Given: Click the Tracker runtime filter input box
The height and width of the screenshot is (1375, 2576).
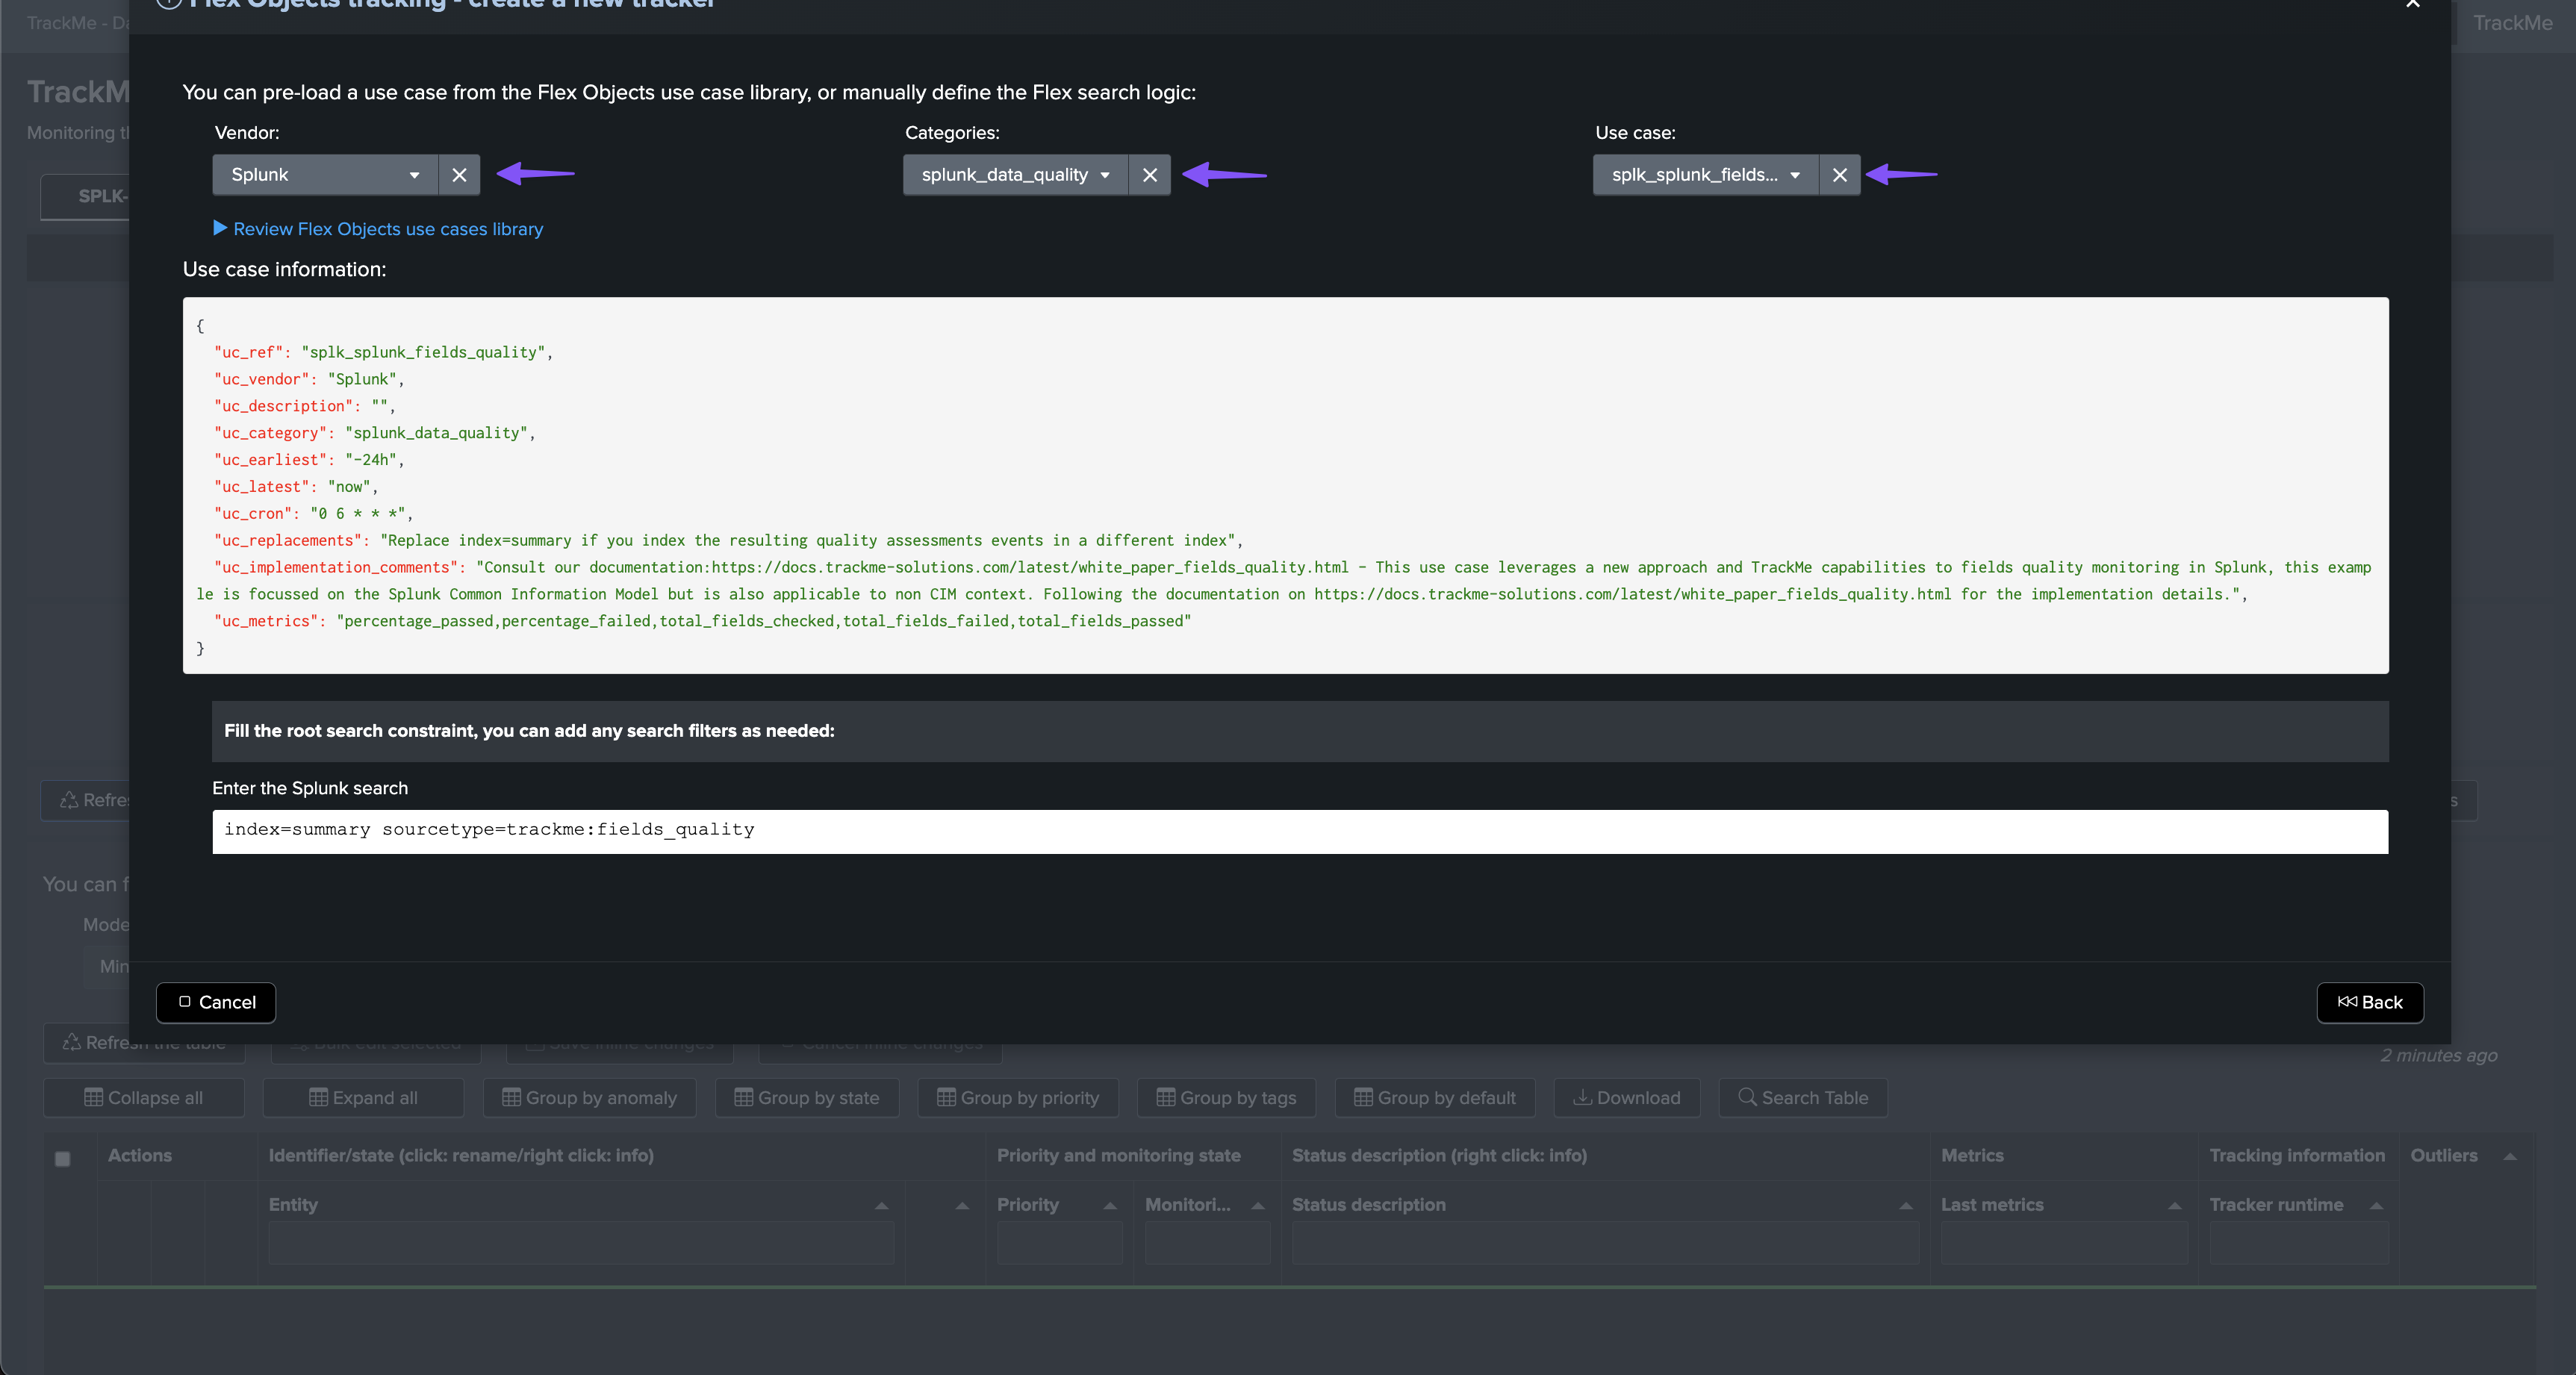Looking at the screenshot, I should pyautogui.click(x=2299, y=1243).
